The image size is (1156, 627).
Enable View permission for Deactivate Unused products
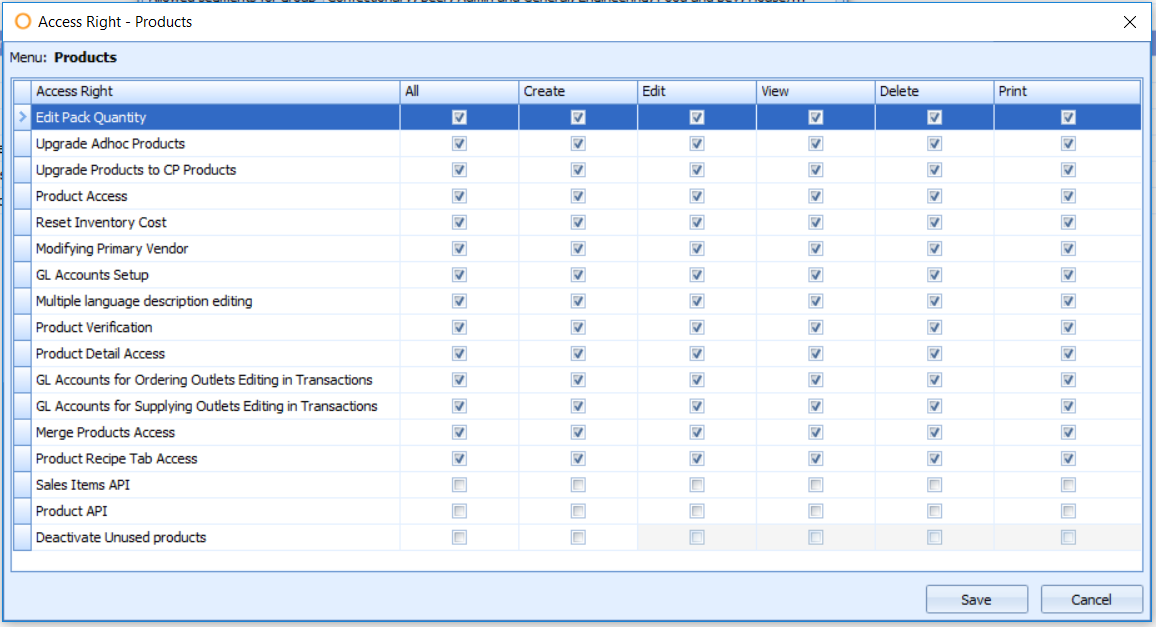pos(815,537)
